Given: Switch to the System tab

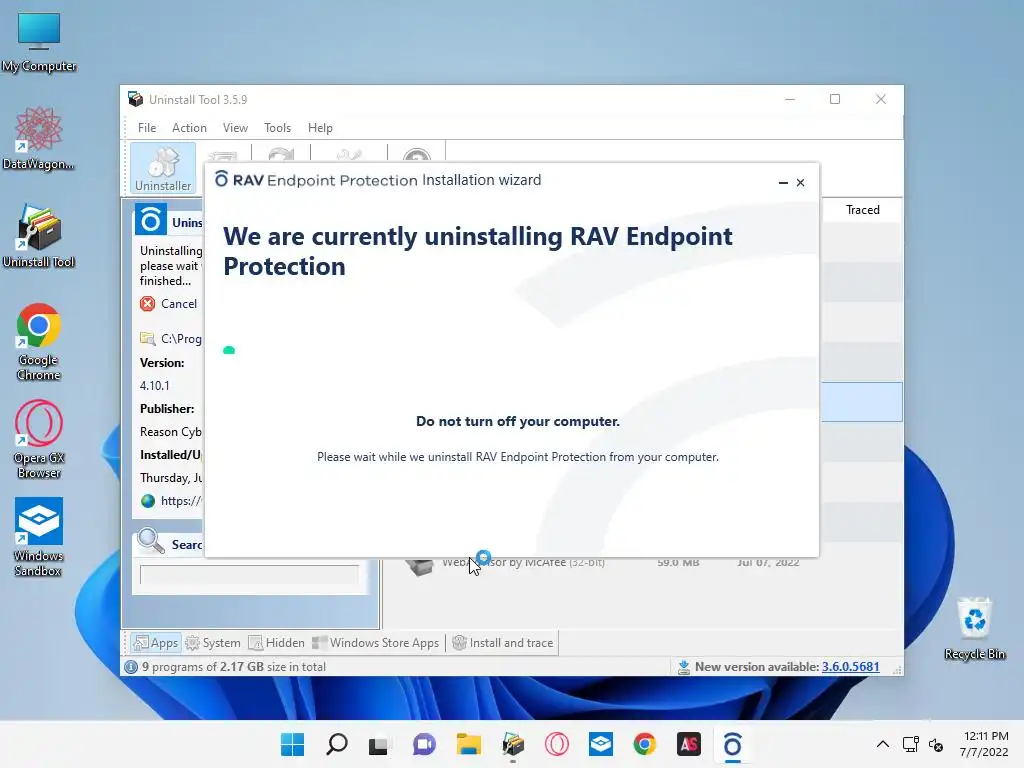Looking at the screenshot, I should [213, 643].
